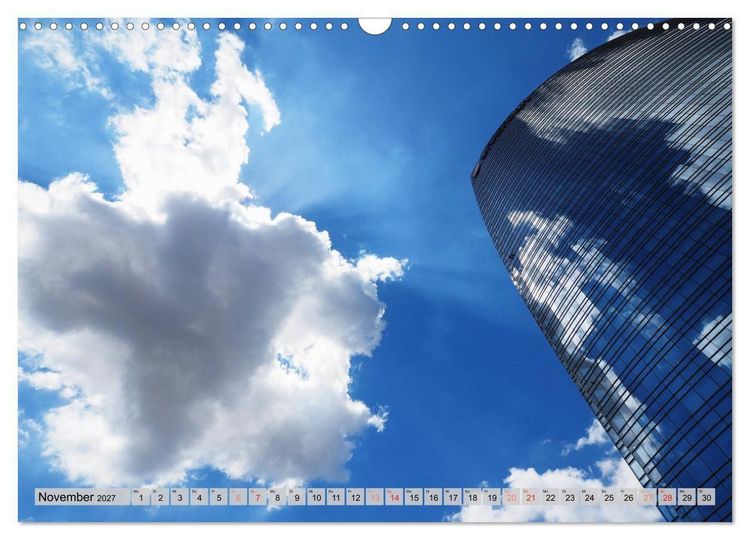Viewport: 750px width, 540px height.
Task: Pick the red Sunday date 14
Action: 395,497
